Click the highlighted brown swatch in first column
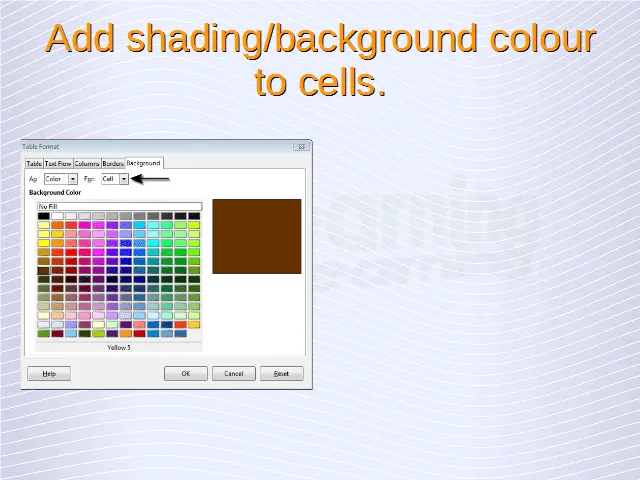The width and height of the screenshot is (640, 480). coord(44,270)
